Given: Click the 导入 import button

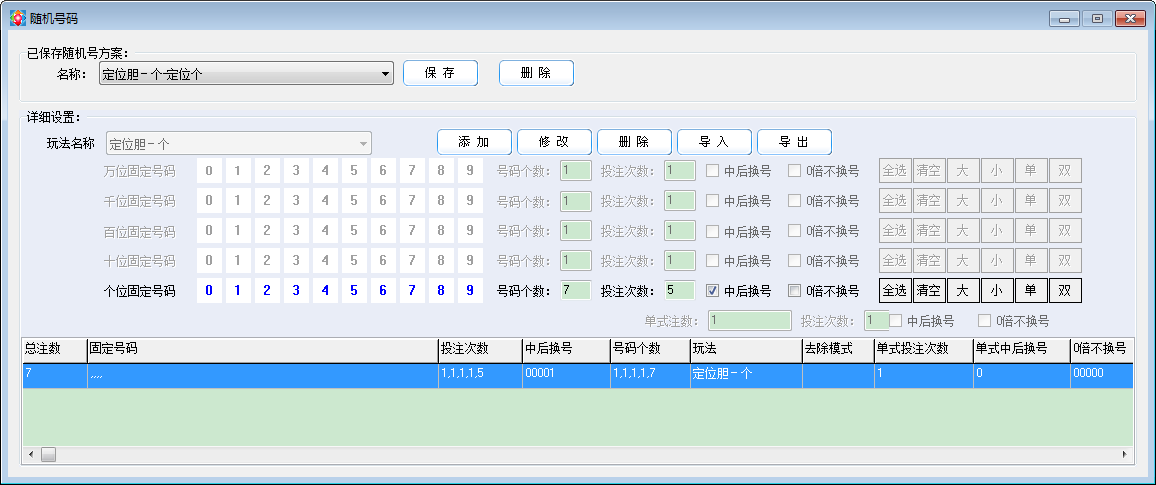Looking at the screenshot, I should (x=714, y=142).
